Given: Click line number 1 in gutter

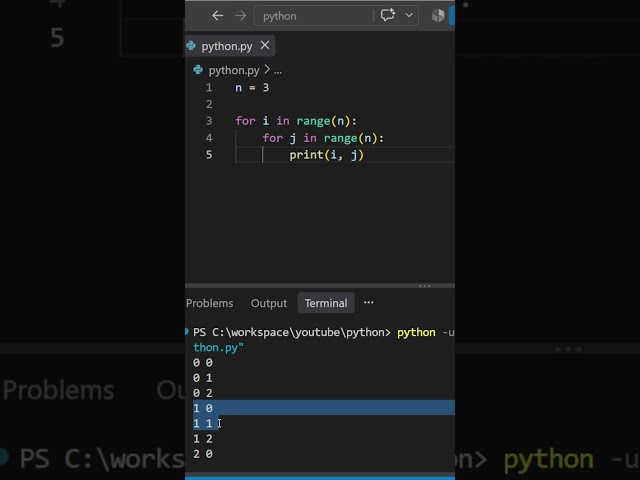Looking at the screenshot, I should [209, 87].
